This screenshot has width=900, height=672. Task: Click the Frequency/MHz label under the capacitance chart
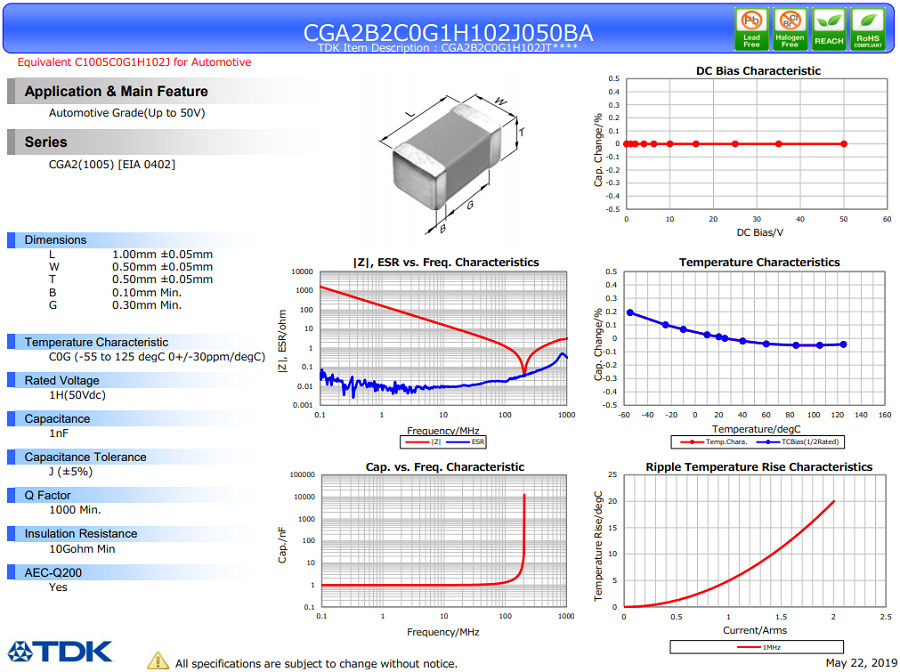[x=443, y=632]
